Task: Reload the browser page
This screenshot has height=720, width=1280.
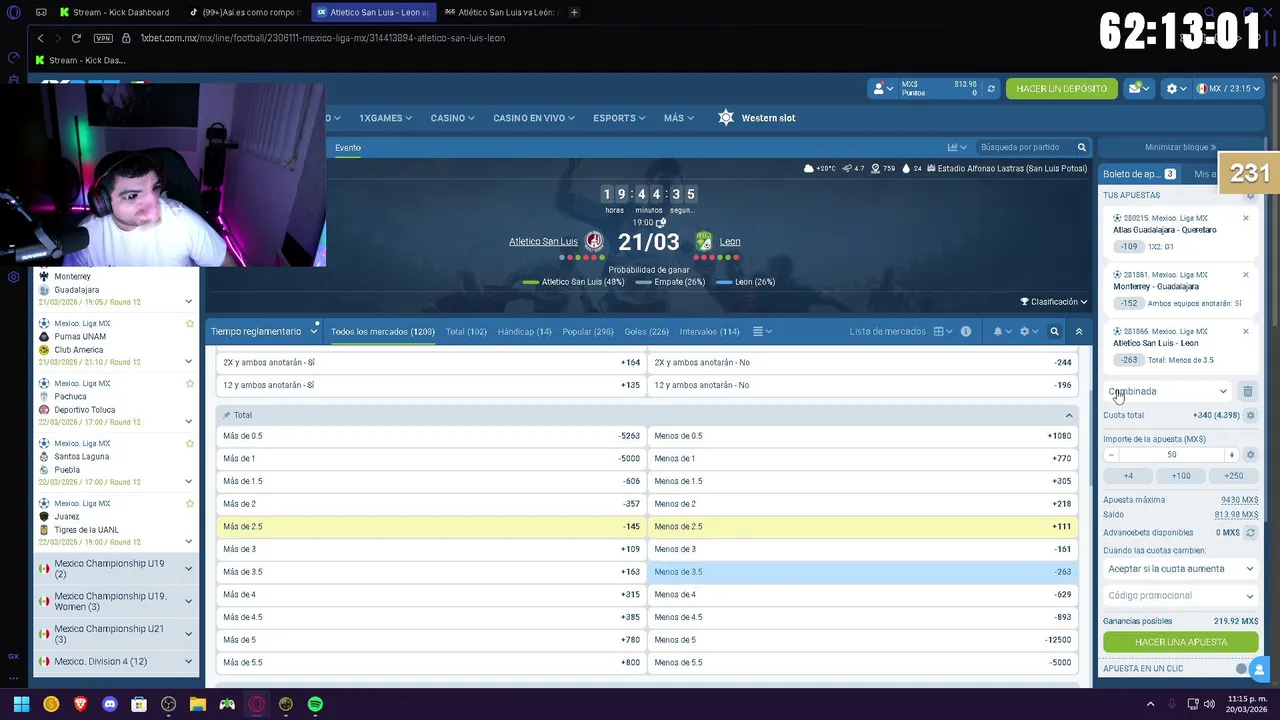Action: pyautogui.click(x=76, y=38)
